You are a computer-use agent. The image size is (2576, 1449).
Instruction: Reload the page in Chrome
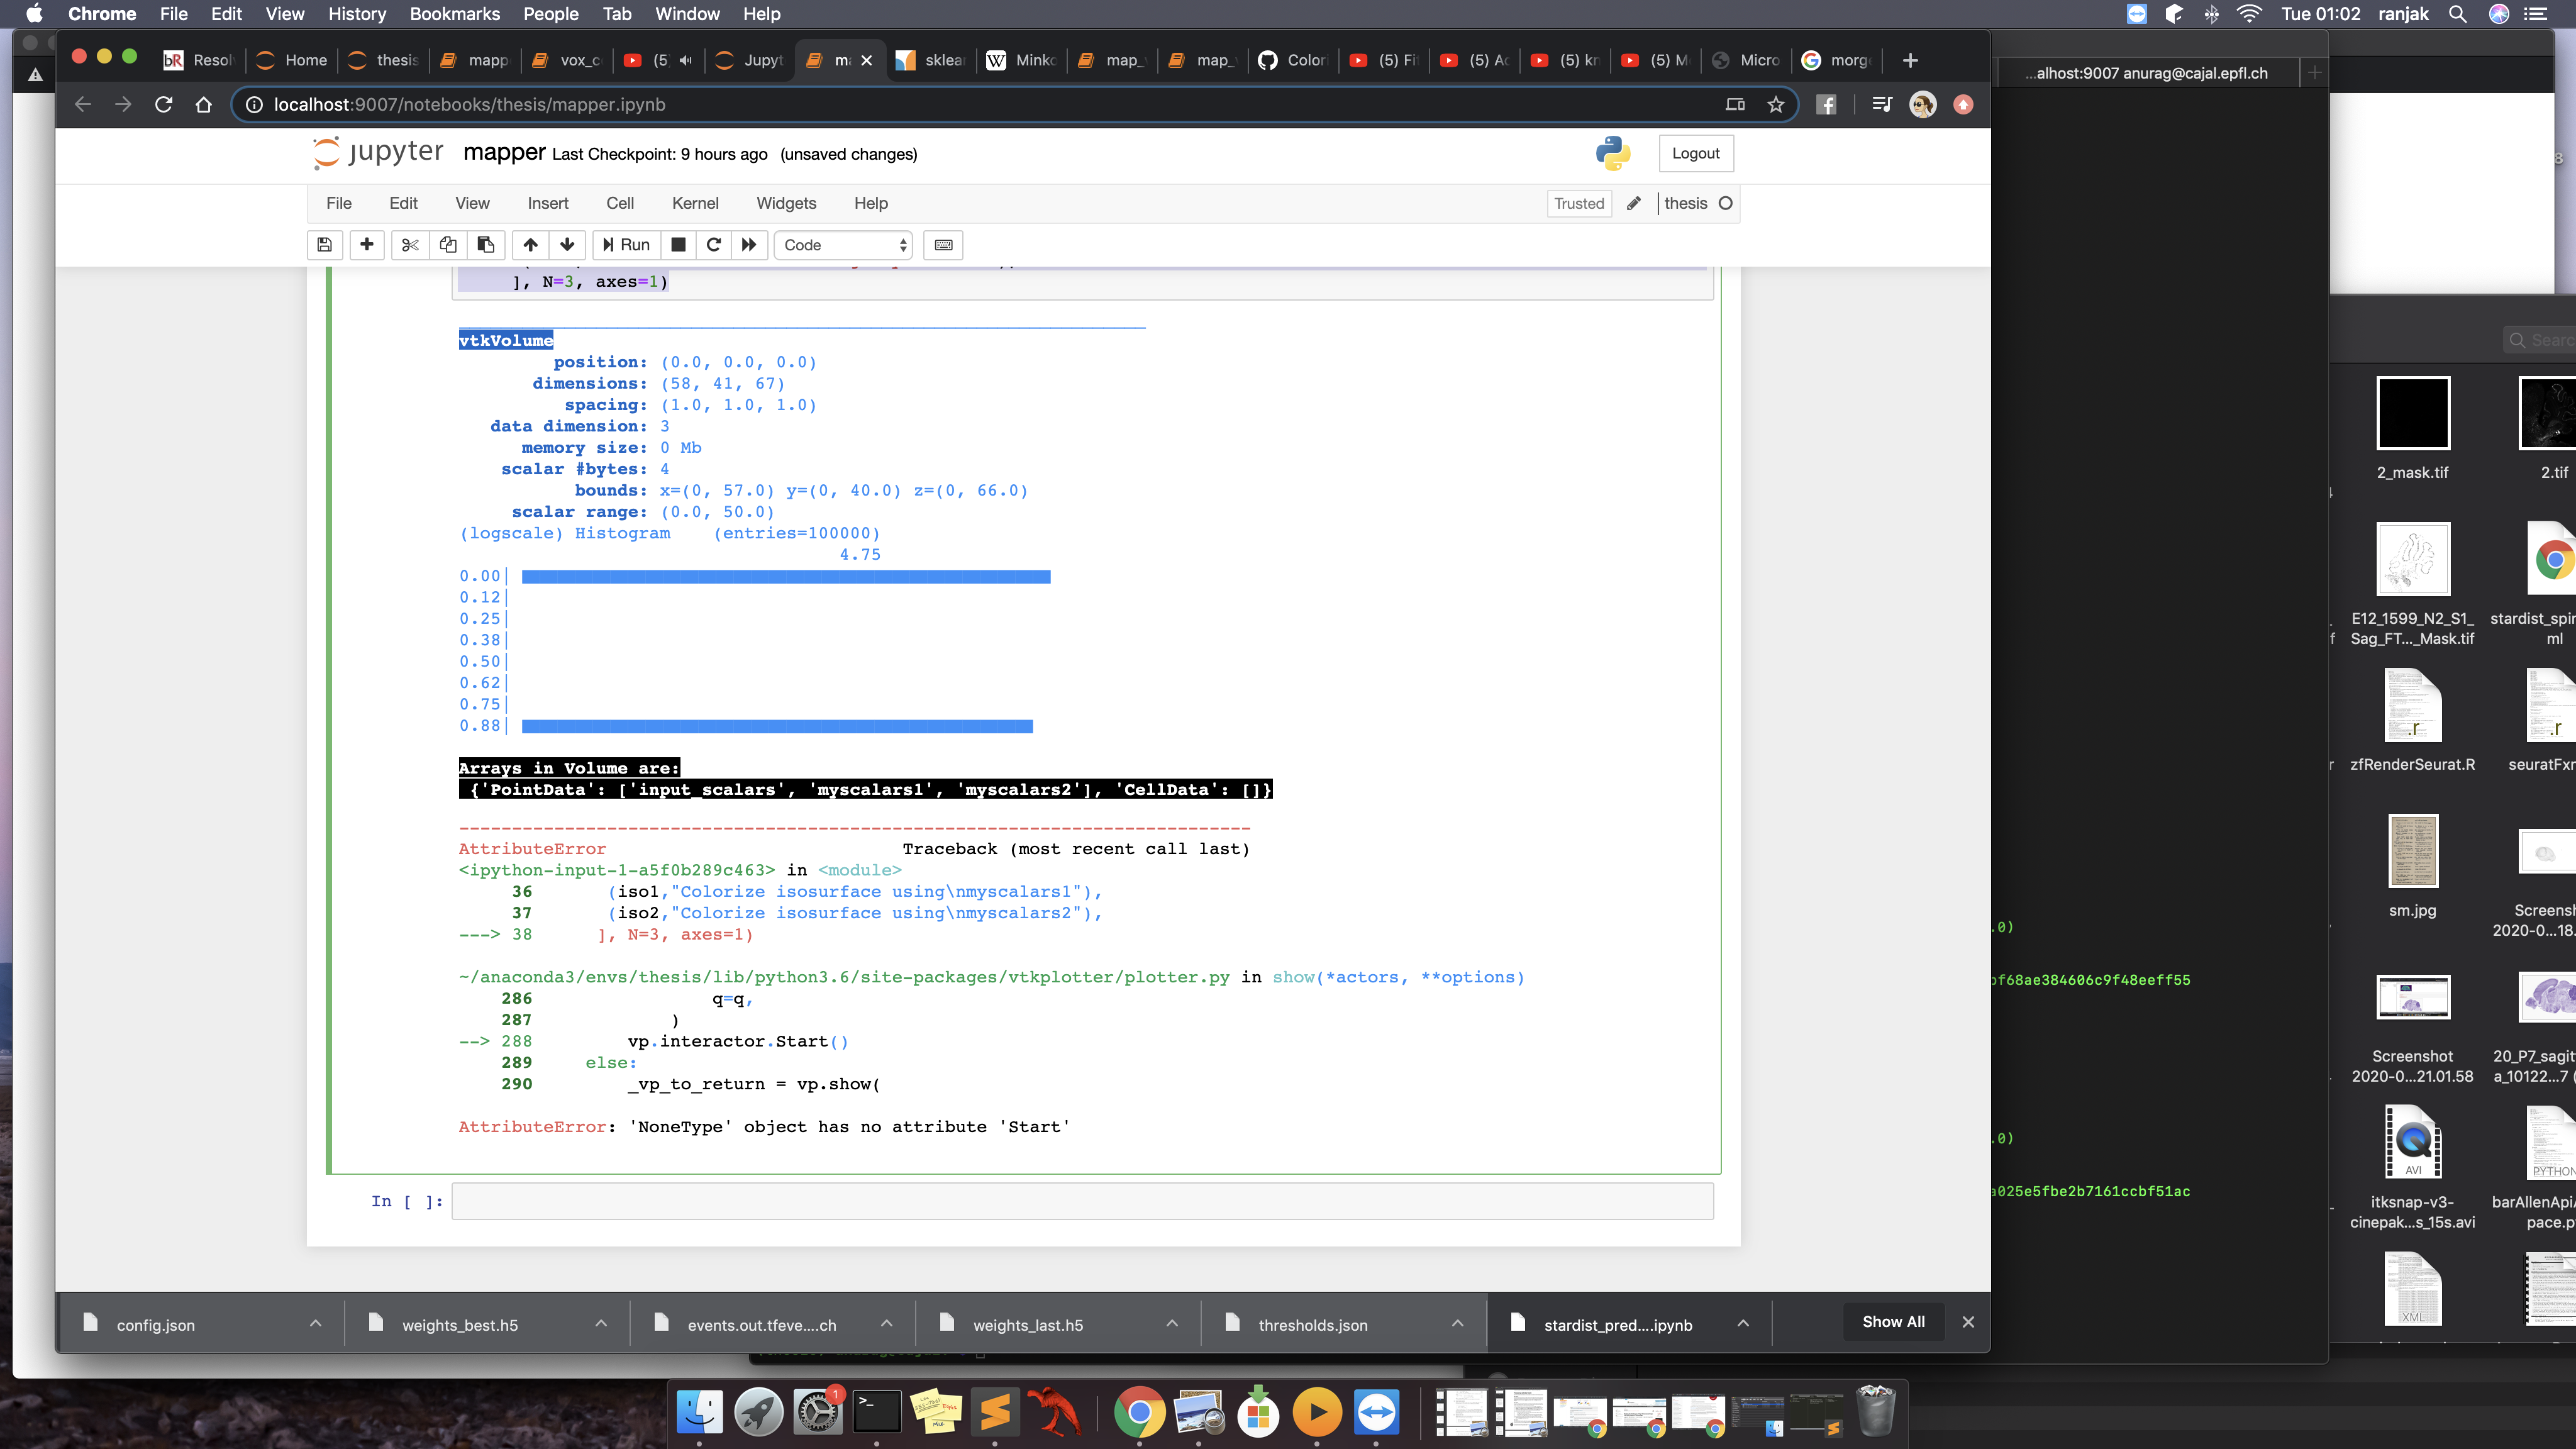coord(164,105)
